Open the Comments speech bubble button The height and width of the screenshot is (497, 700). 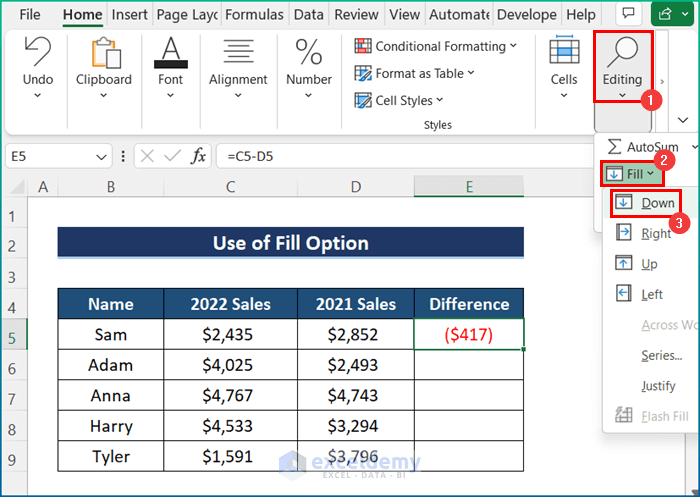(629, 14)
